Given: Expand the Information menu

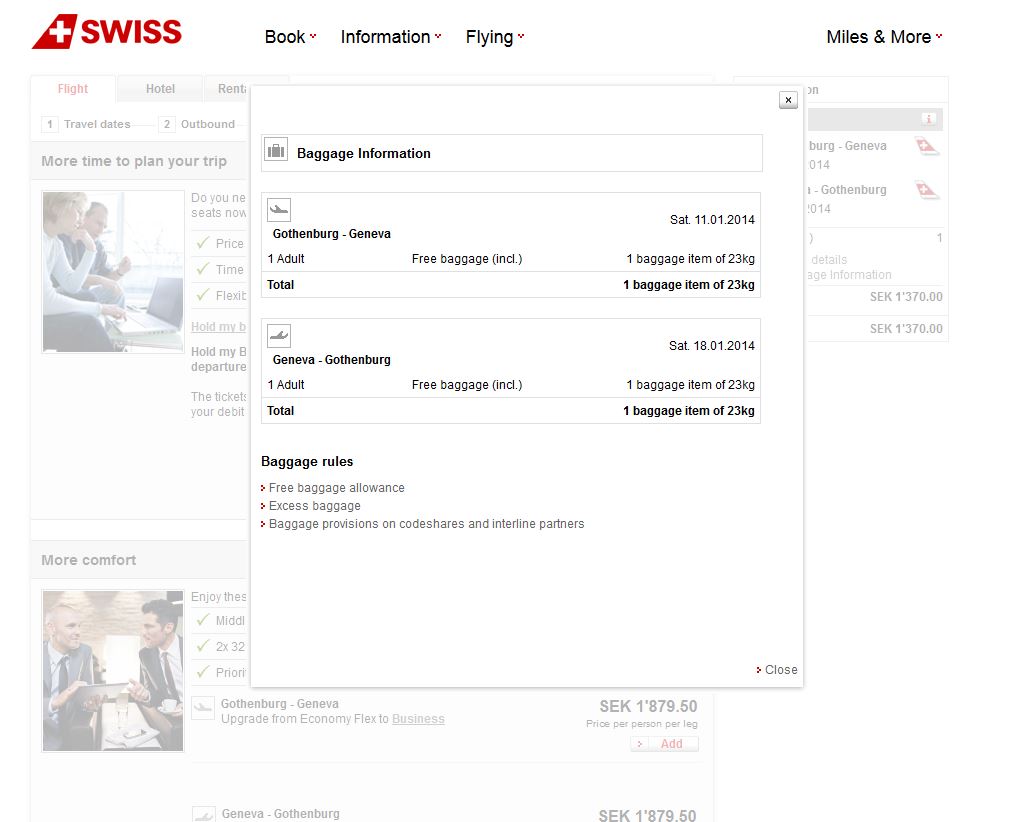Looking at the screenshot, I should point(391,37).
